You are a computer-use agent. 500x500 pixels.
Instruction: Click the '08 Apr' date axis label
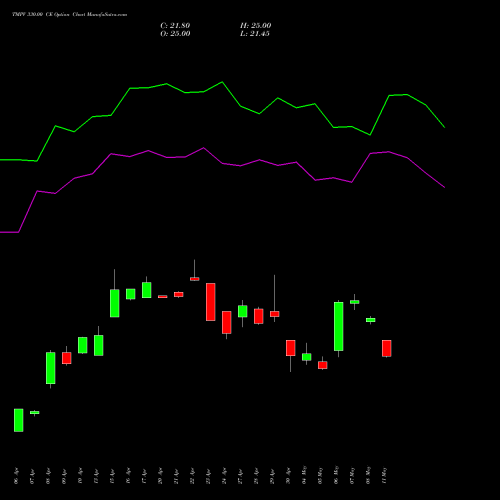pos(48,476)
